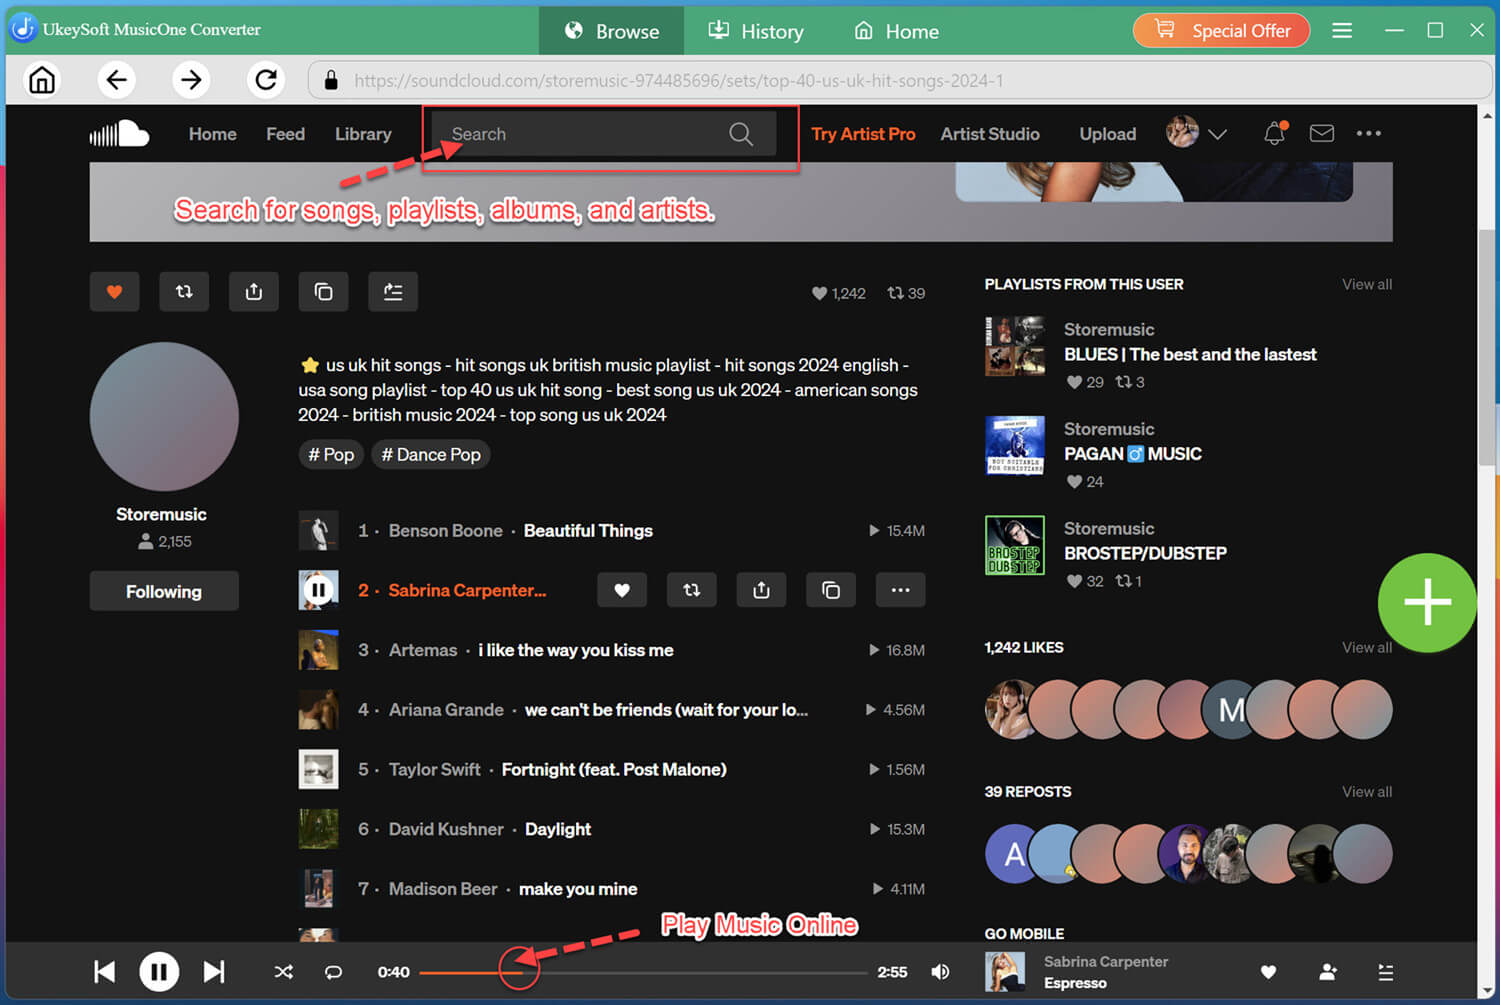1500x1005 pixels.
Task: Seek on the track progress bar
Action: click(x=643, y=972)
